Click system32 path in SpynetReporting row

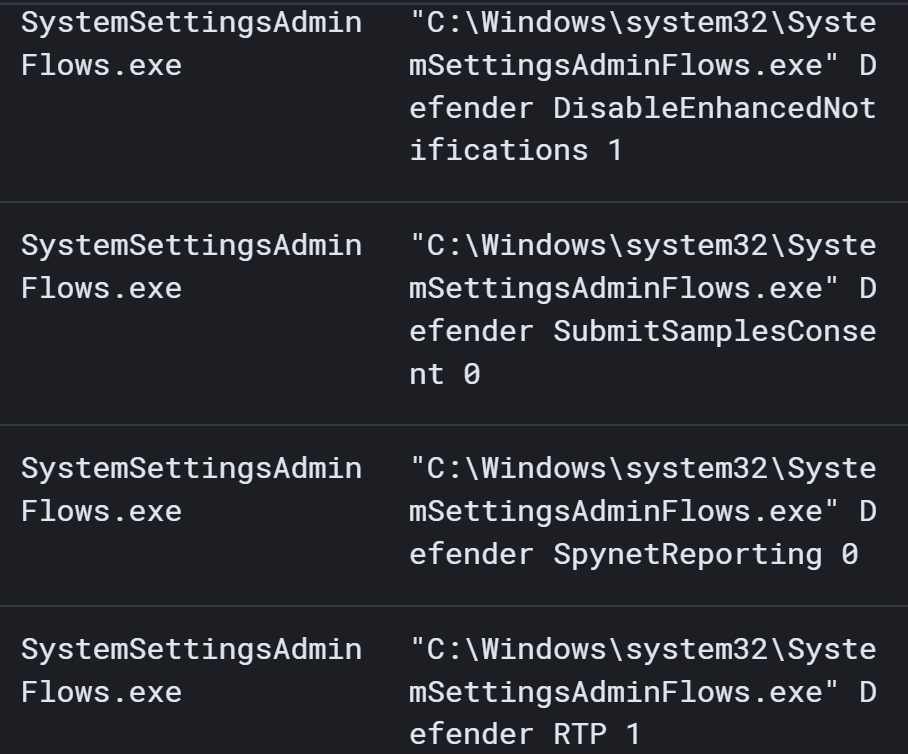[696, 468]
